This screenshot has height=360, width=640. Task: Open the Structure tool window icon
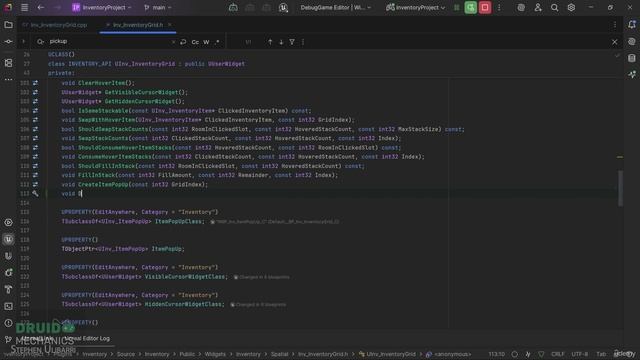click(8, 63)
